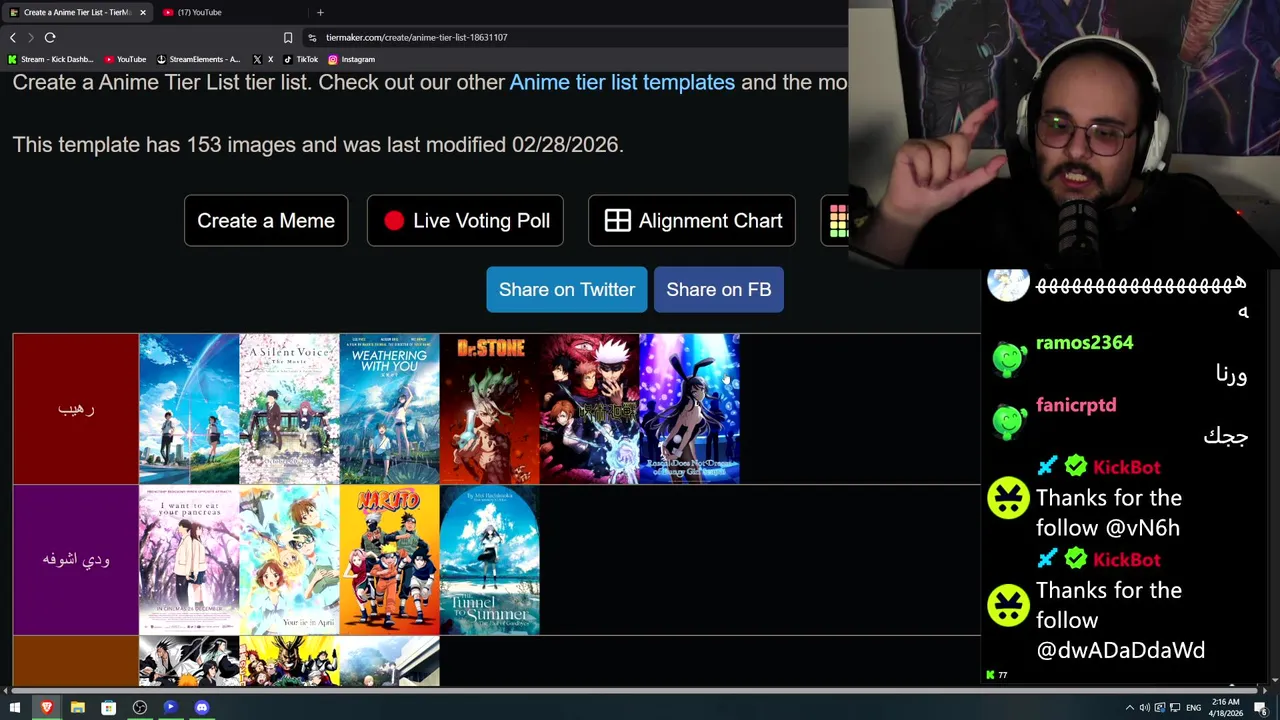Select the Weathering With You poster
This screenshot has height=720, width=1280.
(389, 409)
